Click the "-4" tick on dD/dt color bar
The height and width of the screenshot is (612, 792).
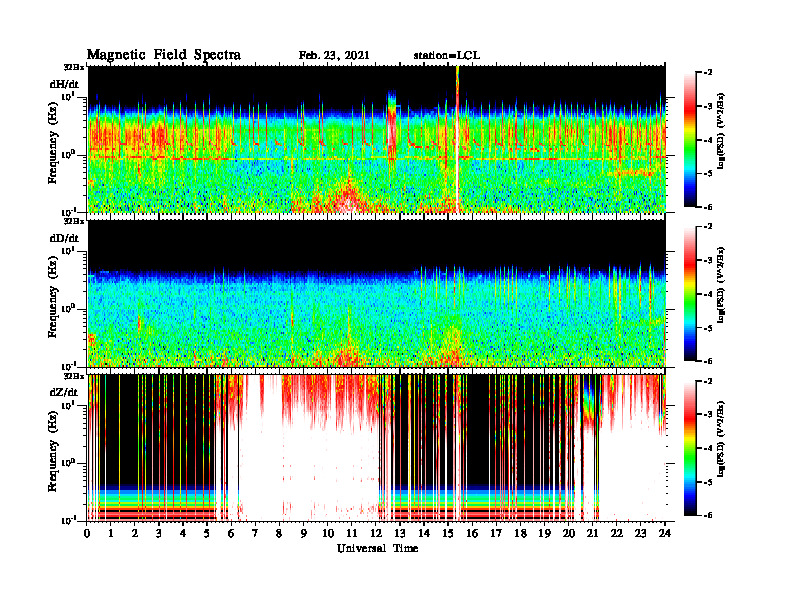point(708,294)
